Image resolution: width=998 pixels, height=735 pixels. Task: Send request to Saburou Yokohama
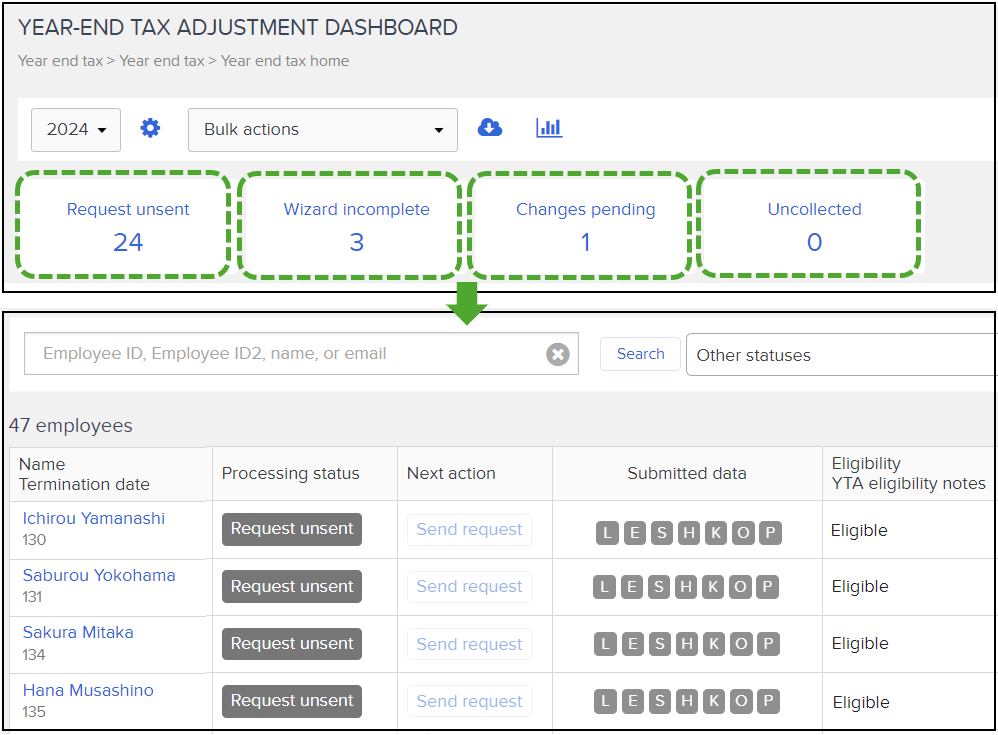(469, 587)
